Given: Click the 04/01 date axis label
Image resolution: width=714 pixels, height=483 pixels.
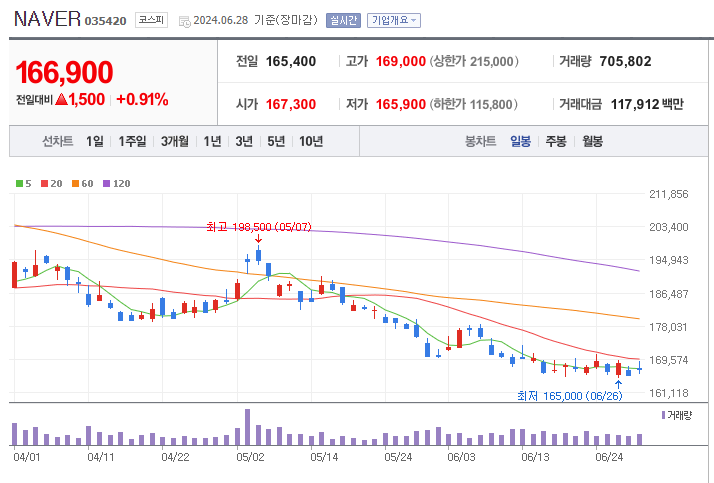Looking at the screenshot, I should [x=26, y=457].
